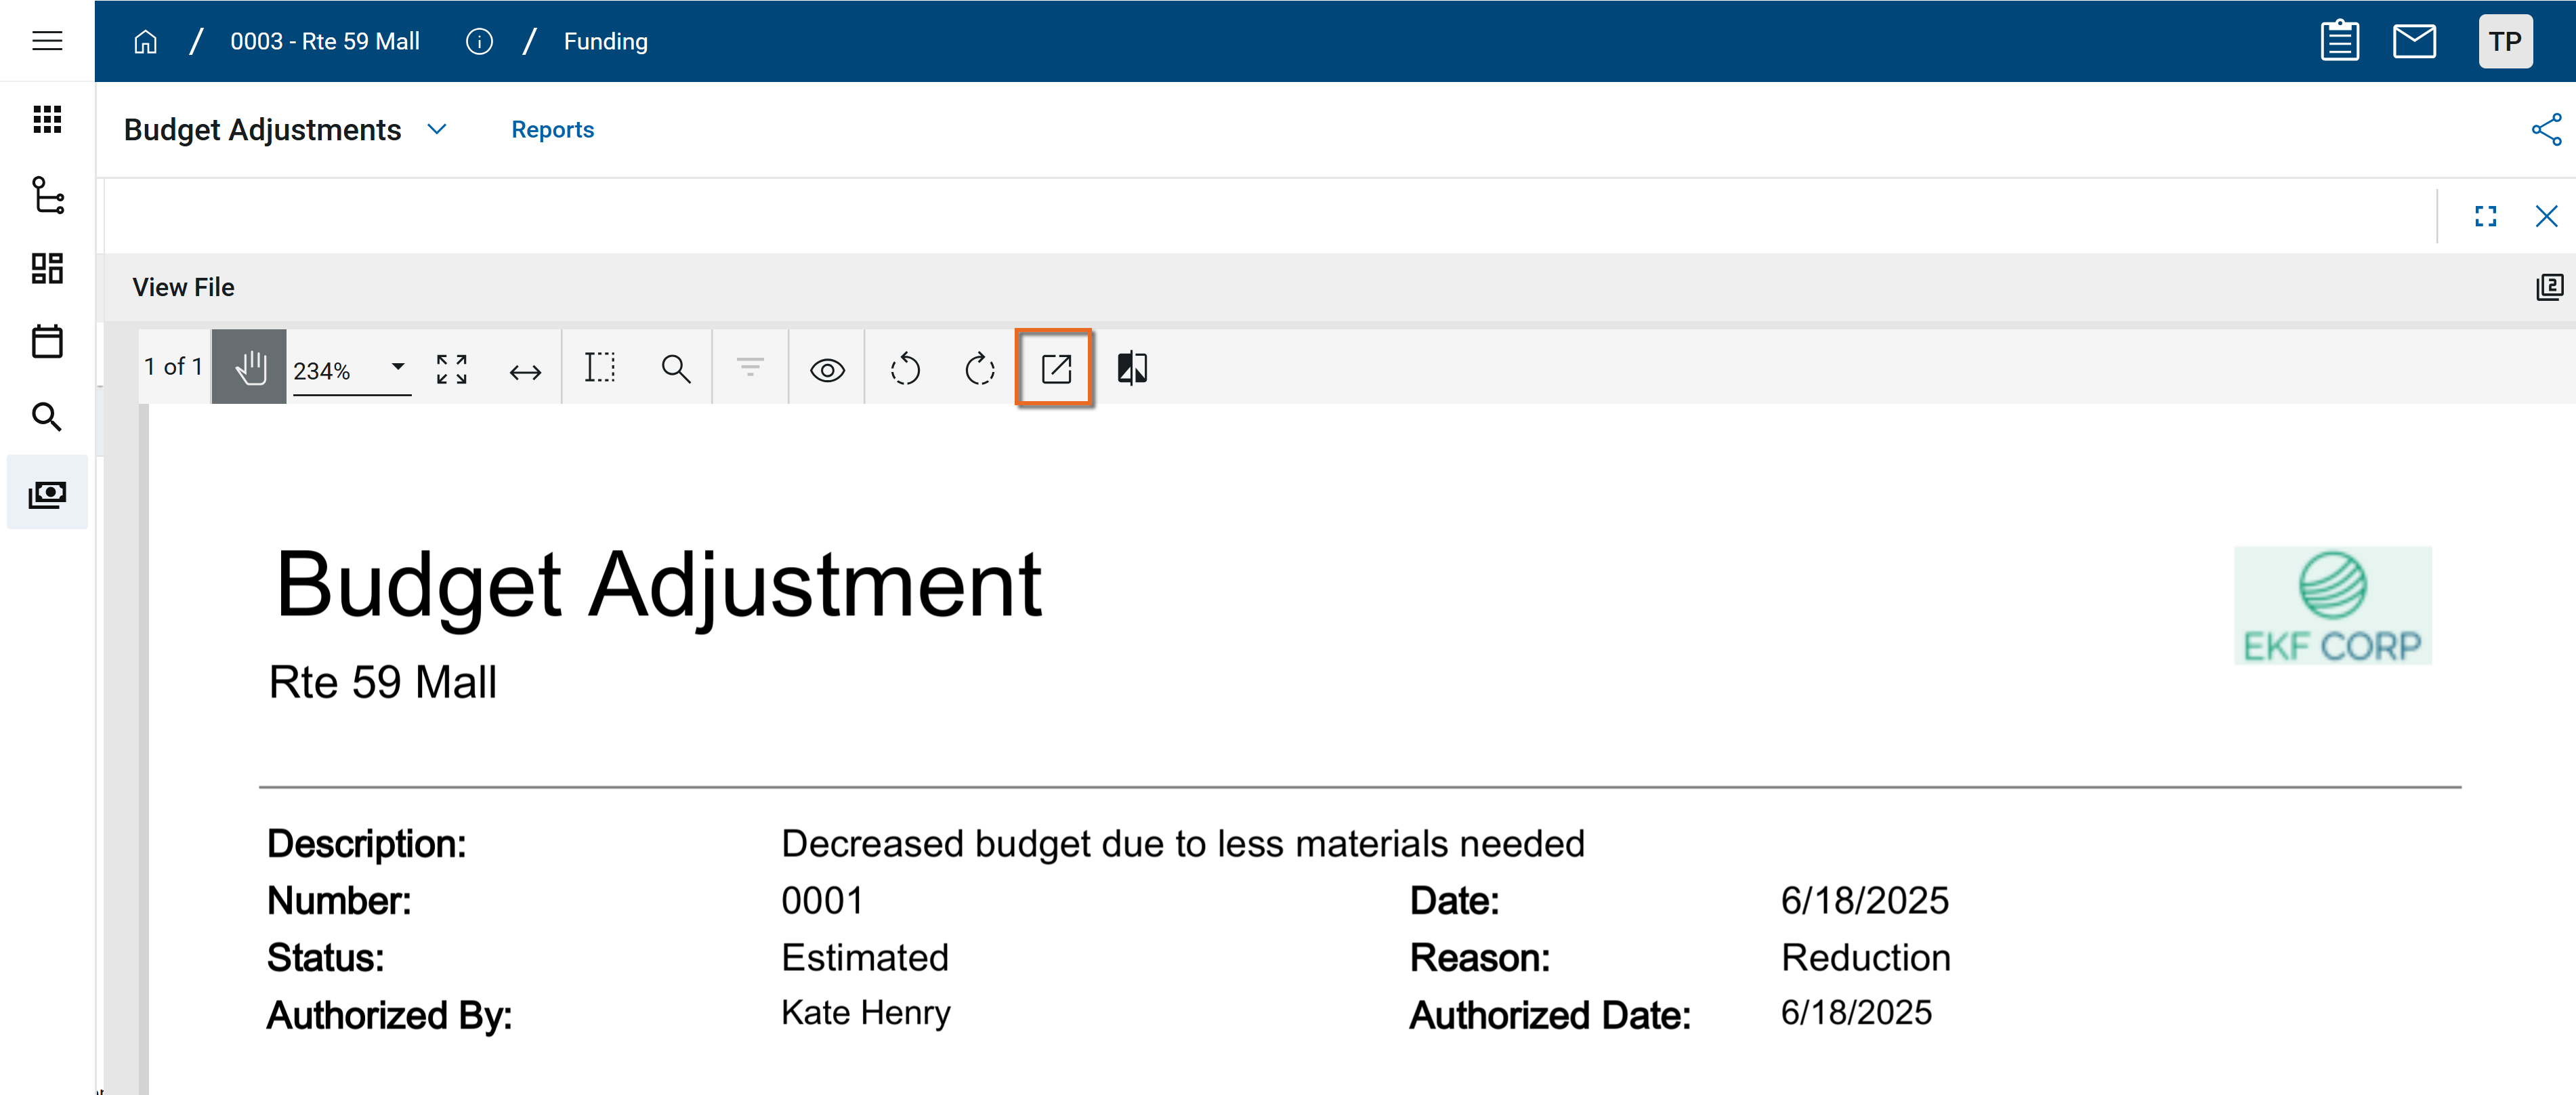
Task: Select the marquee zoom selection tool
Action: pyautogui.click(x=600, y=368)
